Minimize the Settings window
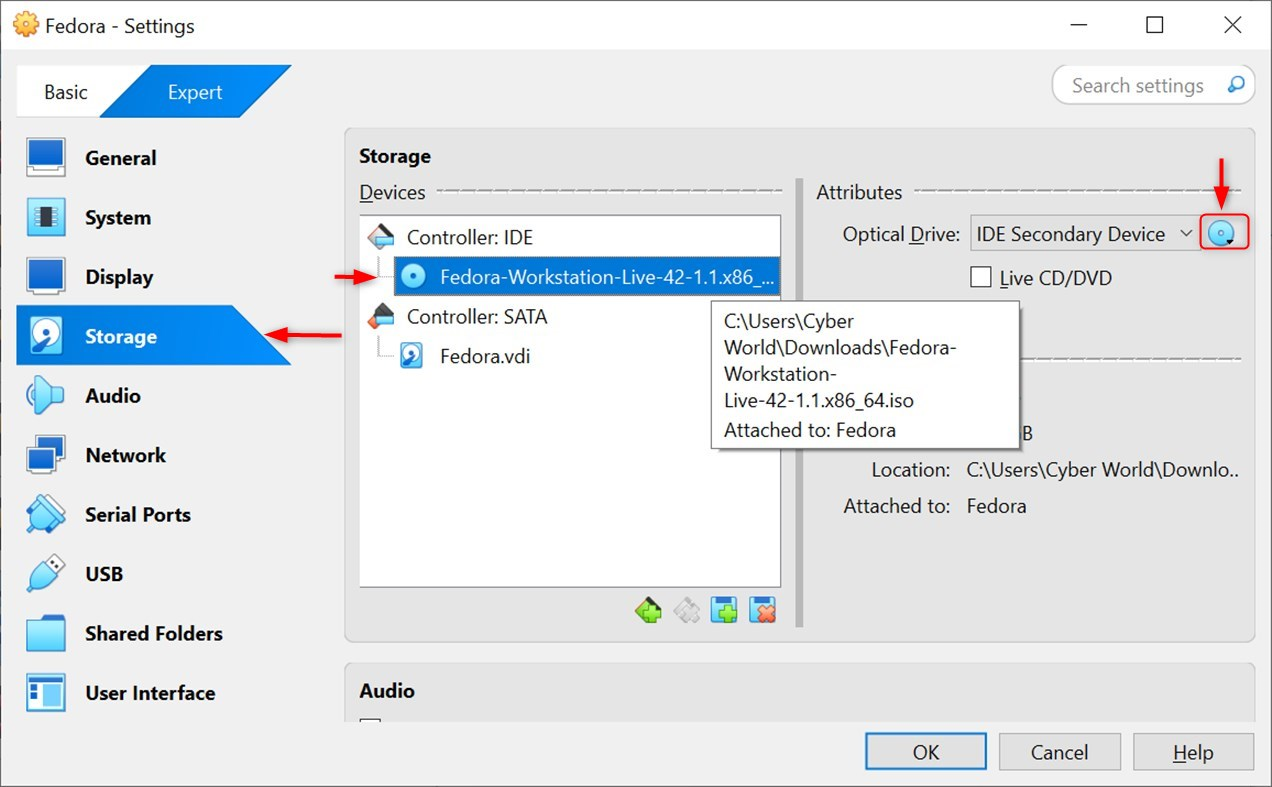Viewport: 1272px width, 787px height. 1077,25
